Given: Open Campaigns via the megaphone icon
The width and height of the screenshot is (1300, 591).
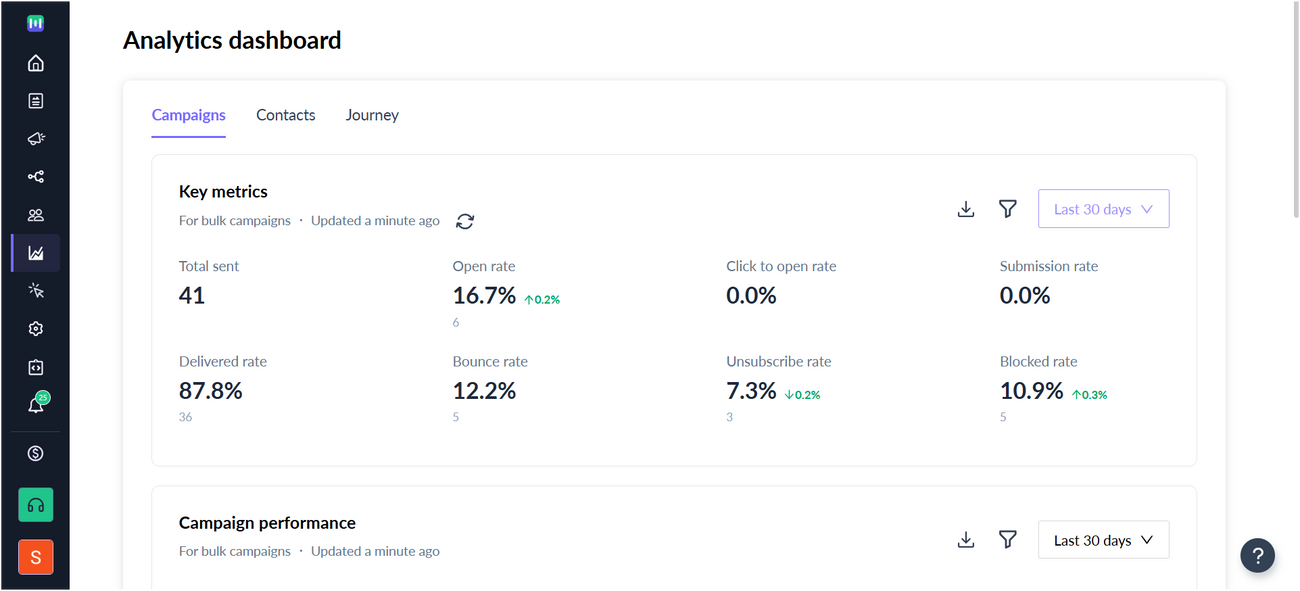Looking at the screenshot, I should pos(36,139).
